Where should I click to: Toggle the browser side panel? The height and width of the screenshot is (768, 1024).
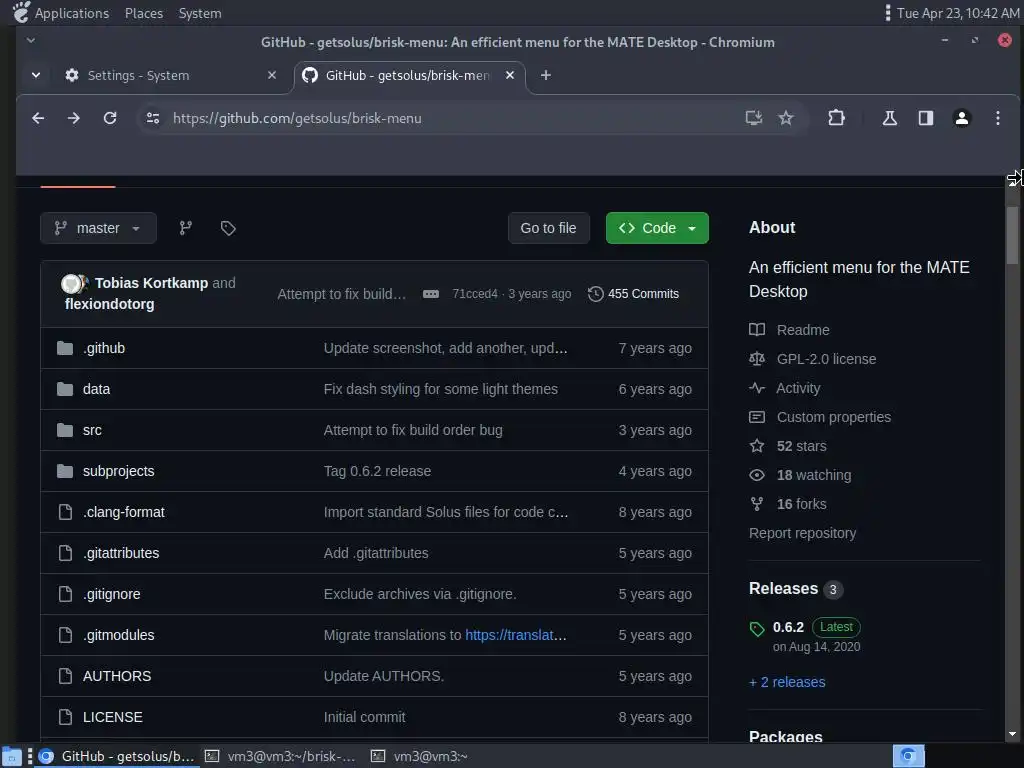[x=925, y=118]
